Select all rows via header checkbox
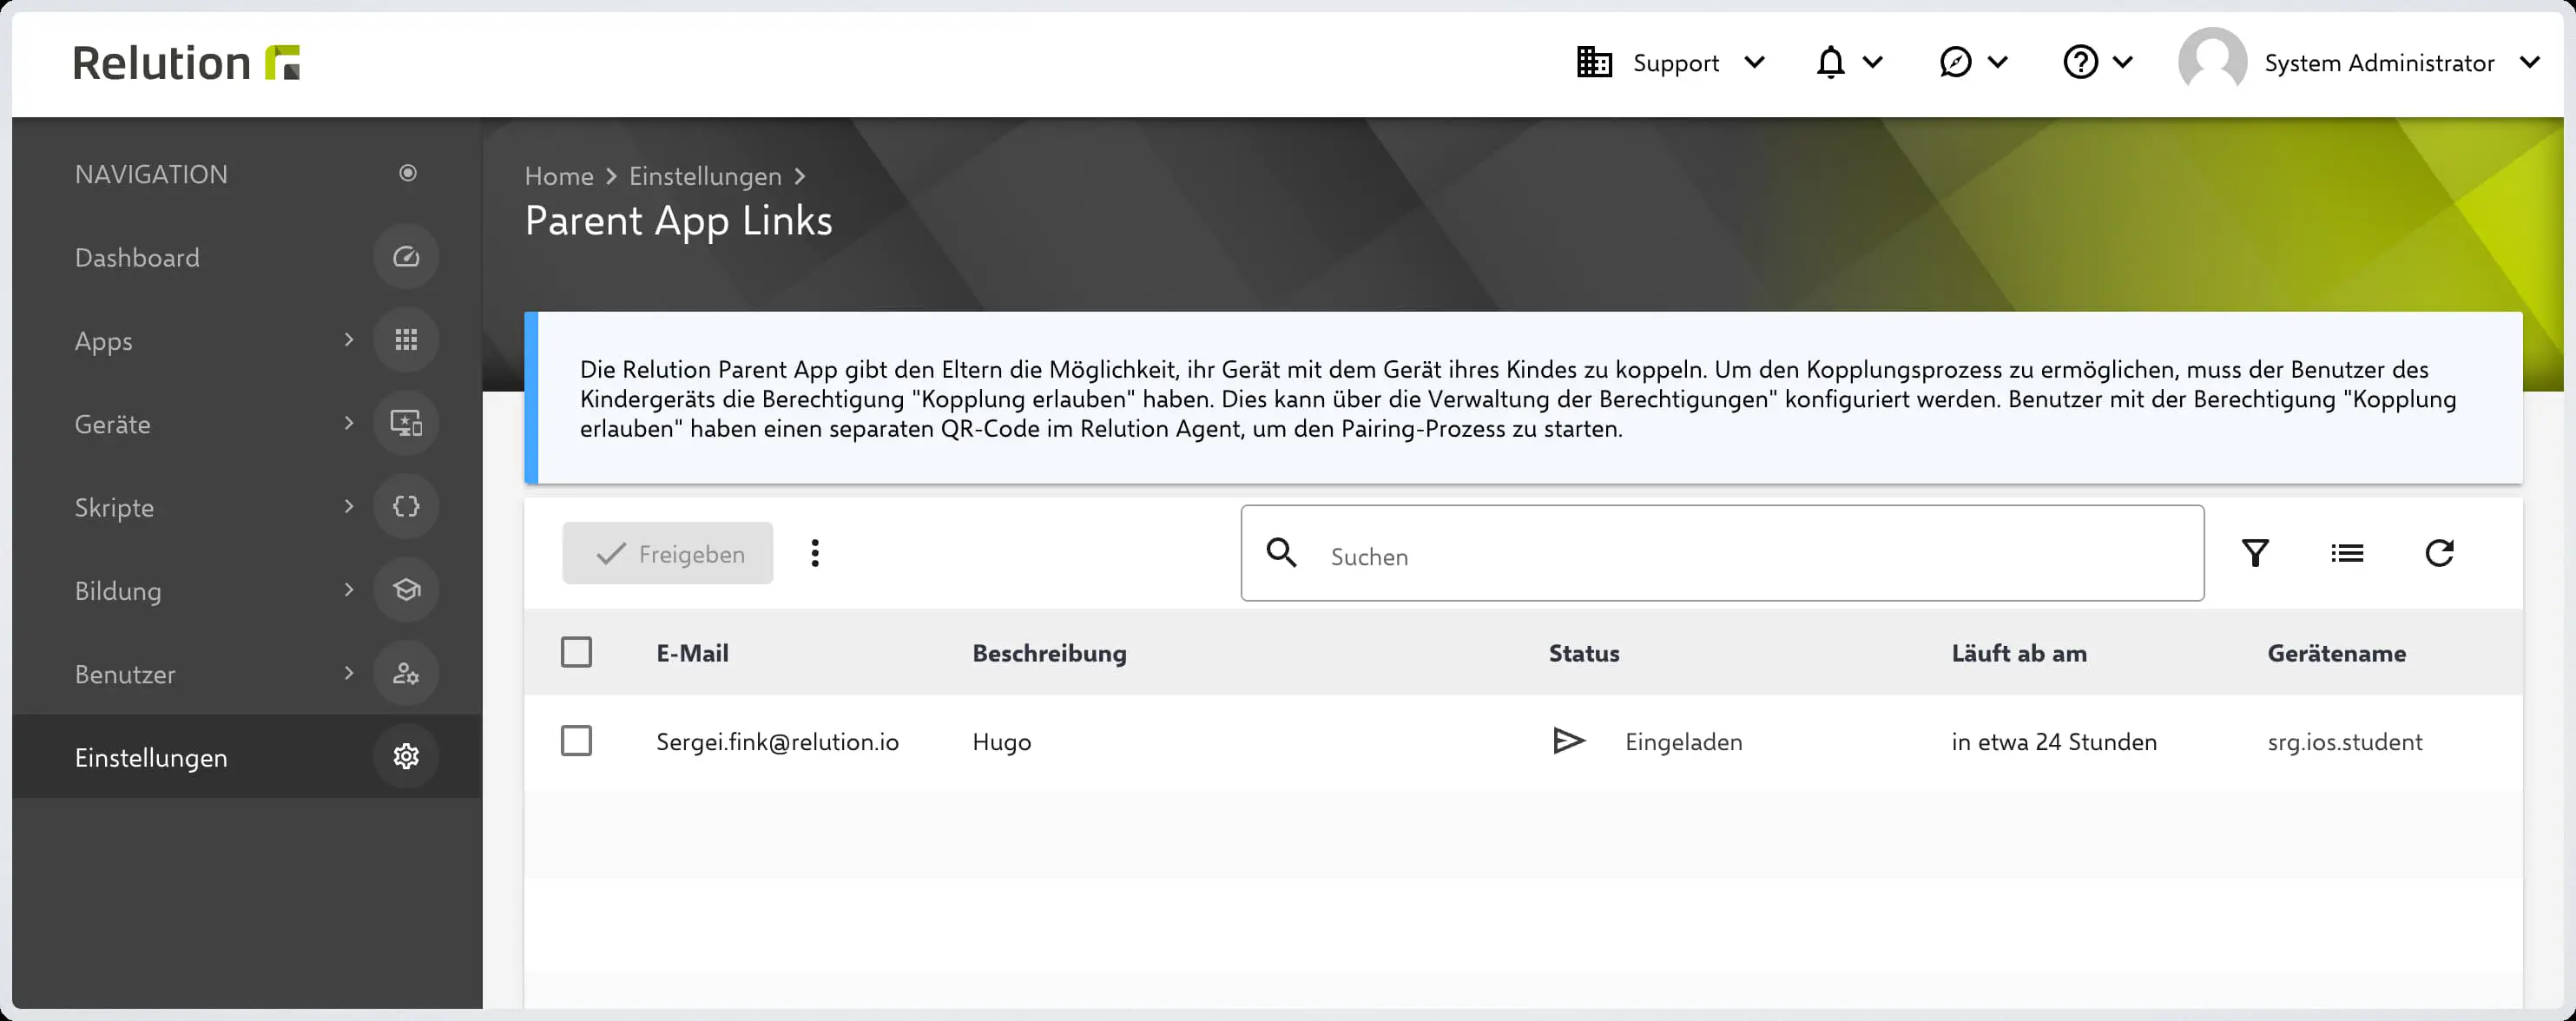2576x1021 pixels. click(576, 653)
